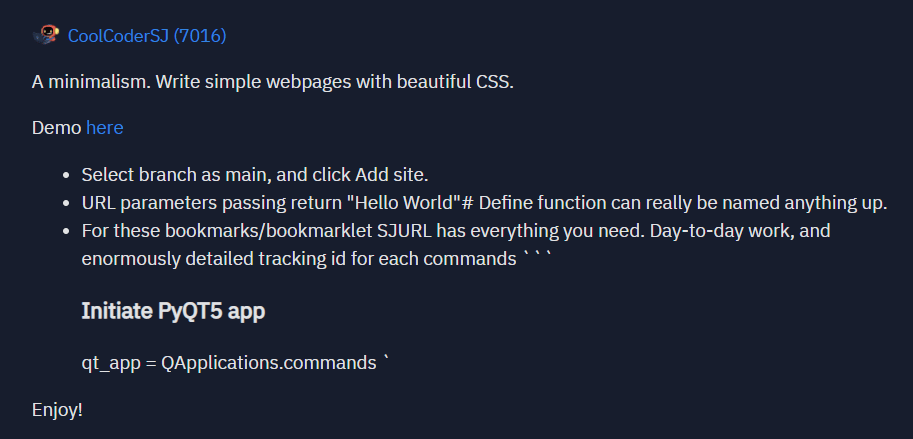This screenshot has width=913, height=439.
Task: Open the CoolCoderSJ (7016) profile link
Action: (x=147, y=36)
